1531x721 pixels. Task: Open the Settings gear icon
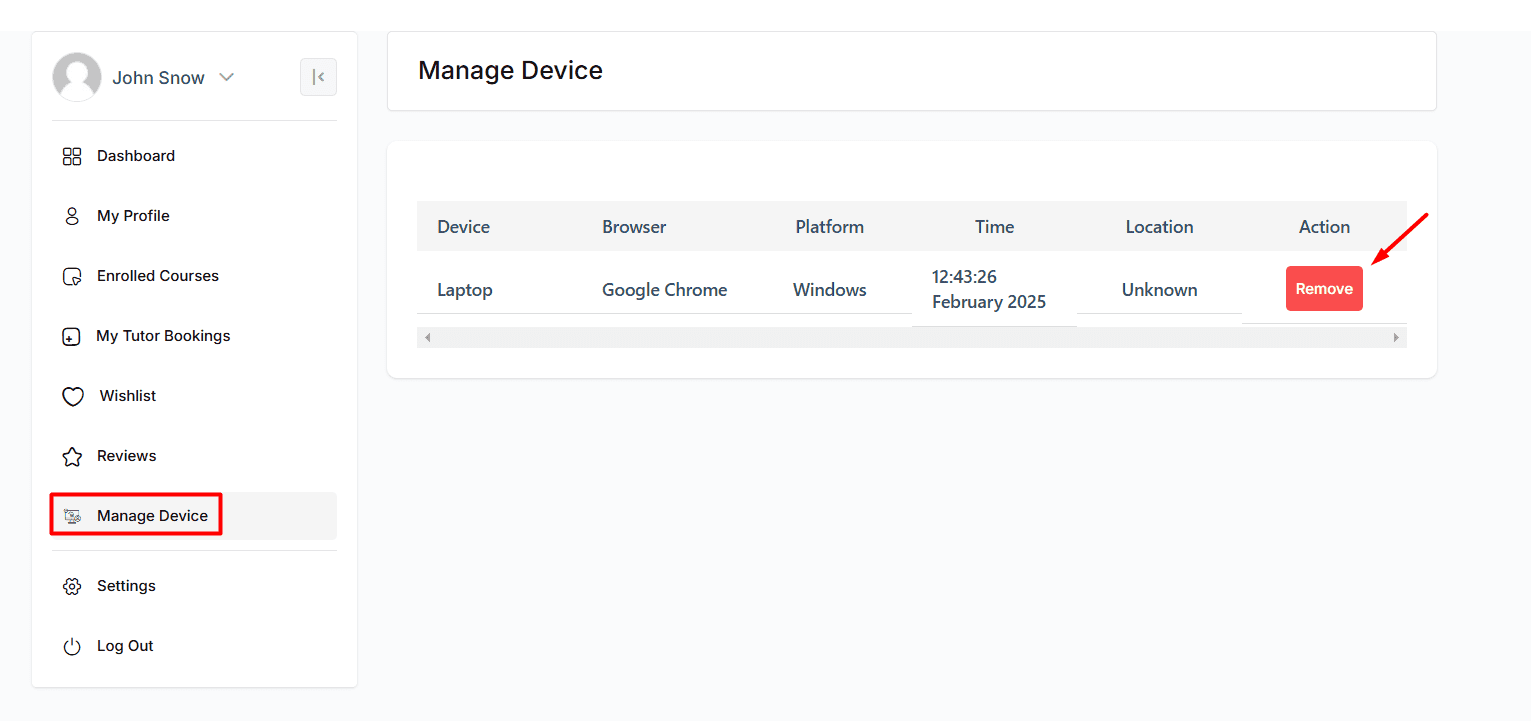click(71, 586)
